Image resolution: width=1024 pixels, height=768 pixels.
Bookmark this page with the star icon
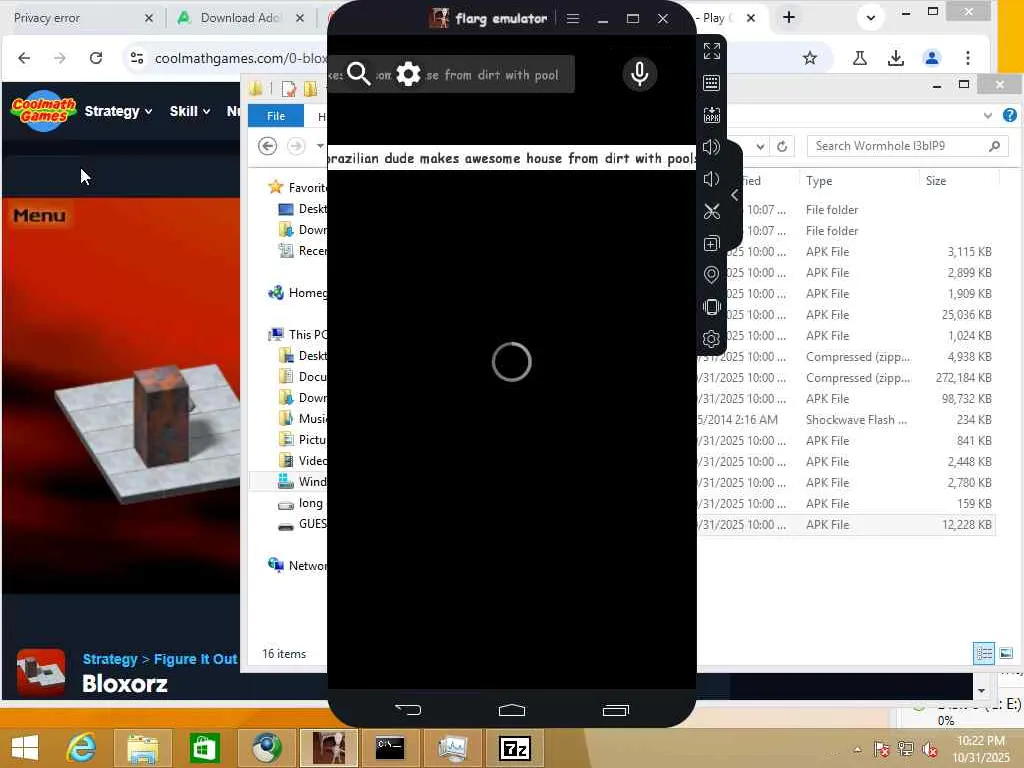pos(810,58)
